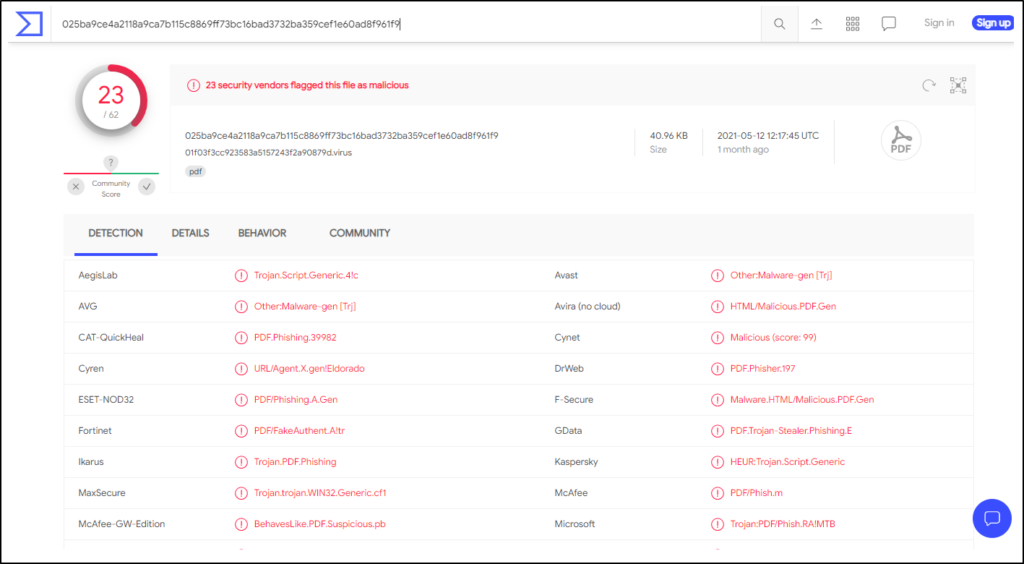The height and width of the screenshot is (564, 1024).
Task: Open the COMMUNITY tab
Action: (360, 233)
